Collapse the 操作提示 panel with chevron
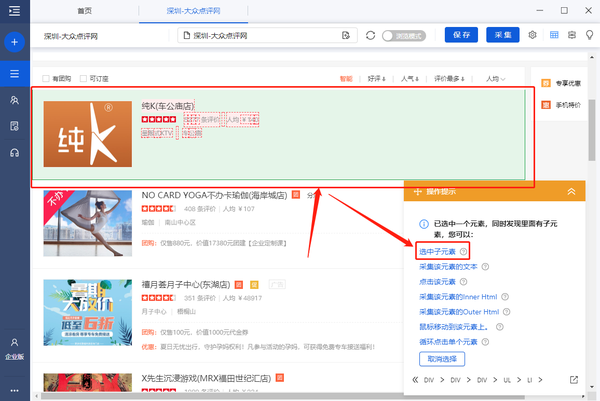 [x=571, y=191]
